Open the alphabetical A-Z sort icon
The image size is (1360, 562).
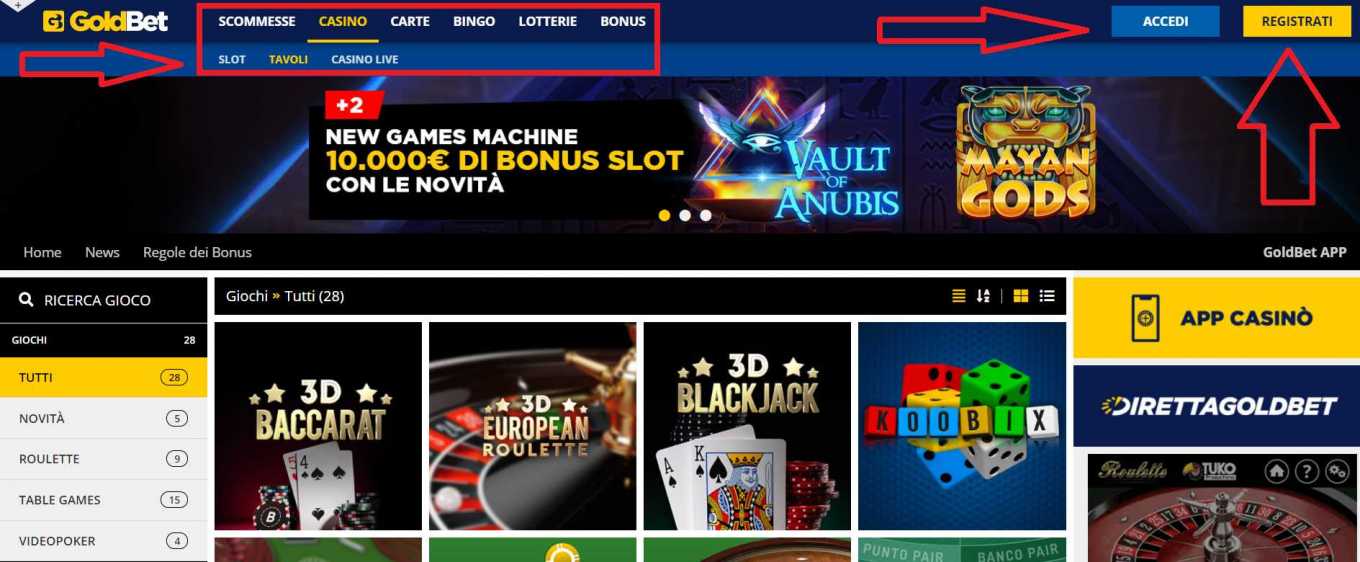pyautogui.click(x=983, y=296)
